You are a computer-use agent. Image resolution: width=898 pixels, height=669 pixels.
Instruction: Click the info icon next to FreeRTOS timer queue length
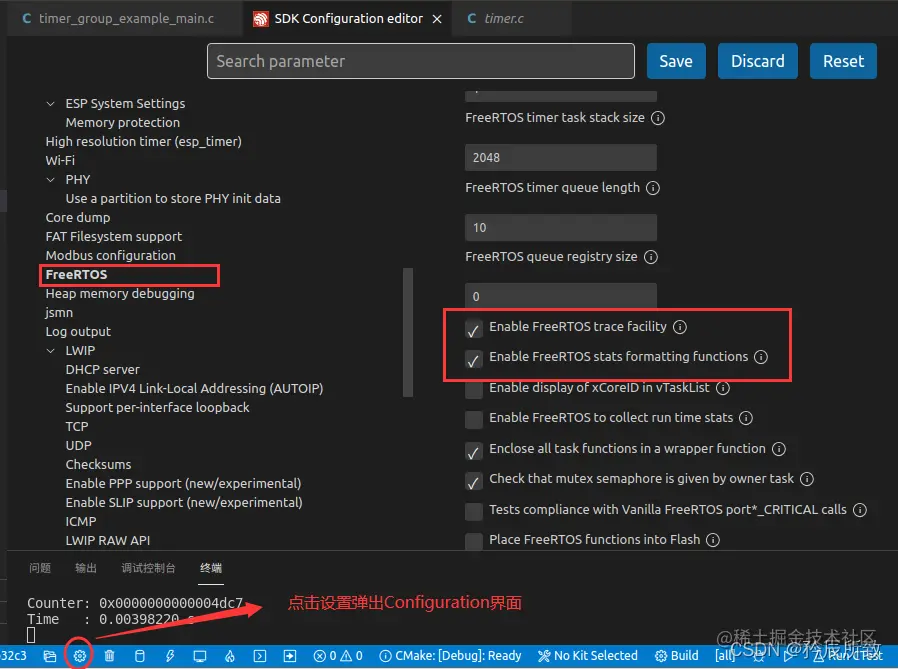[653, 188]
